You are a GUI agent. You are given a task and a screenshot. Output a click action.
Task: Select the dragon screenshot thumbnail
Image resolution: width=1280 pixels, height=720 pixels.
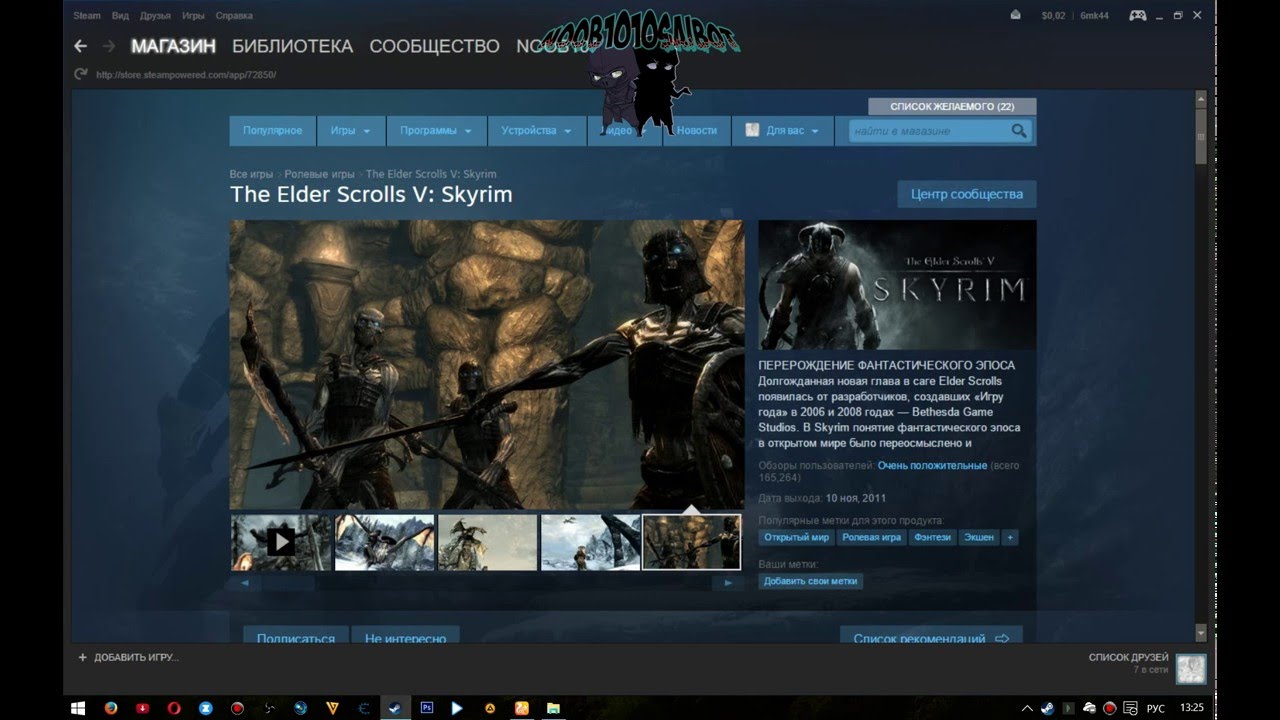click(x=385, y=542)
